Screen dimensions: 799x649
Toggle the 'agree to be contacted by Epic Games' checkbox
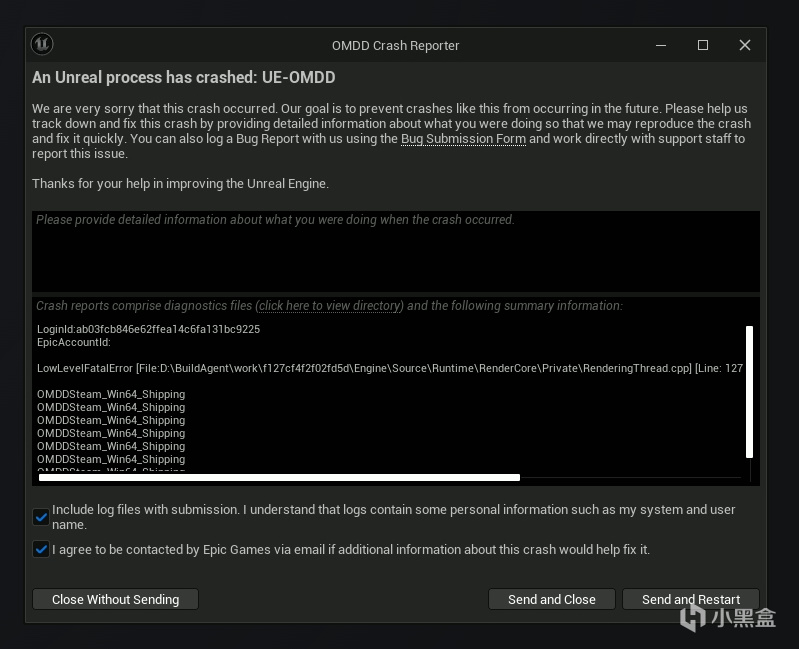pos(41,549)
